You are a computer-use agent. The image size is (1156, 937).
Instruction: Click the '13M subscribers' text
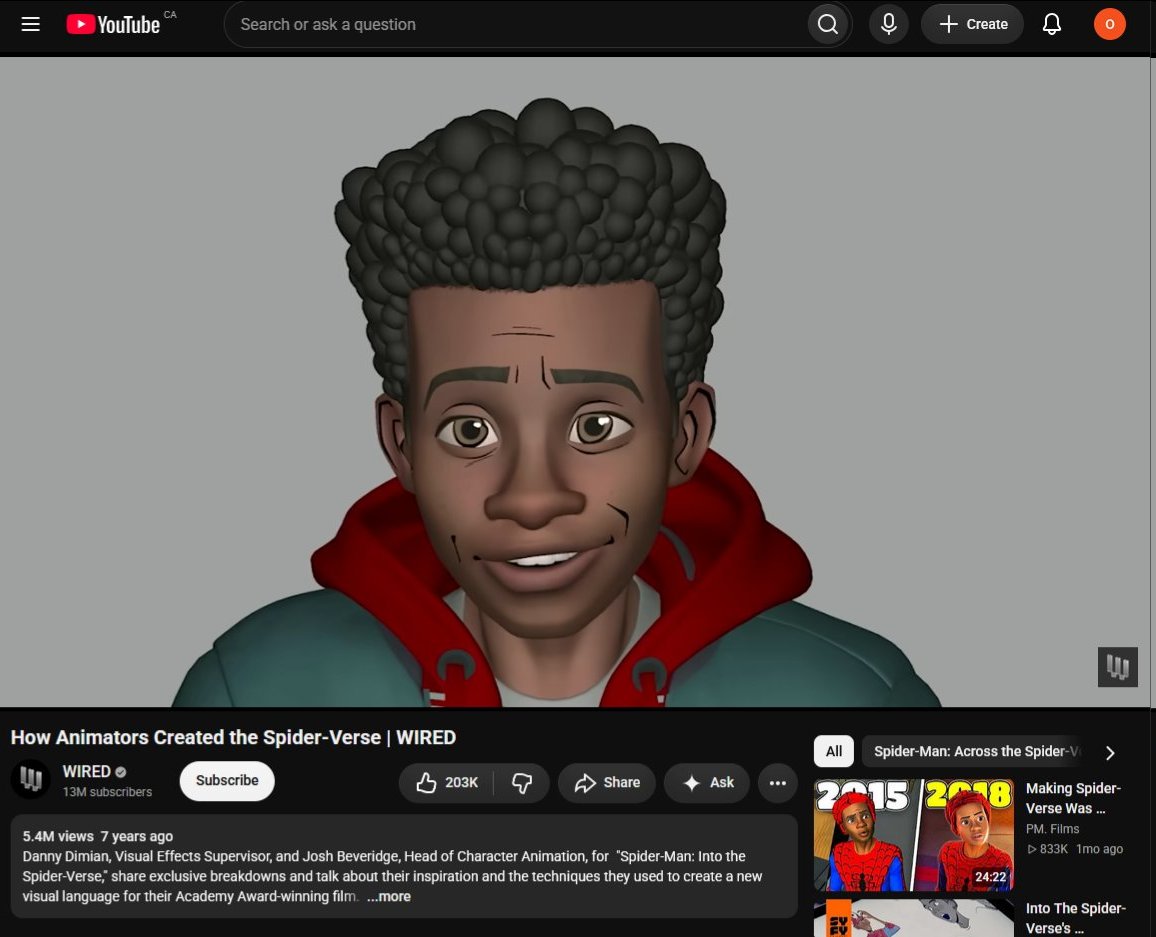(x=107, y=792)
